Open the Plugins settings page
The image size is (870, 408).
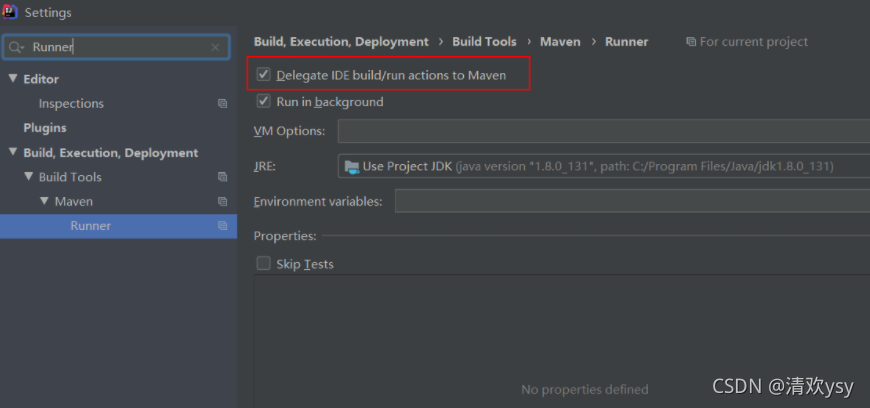(44, 128)
